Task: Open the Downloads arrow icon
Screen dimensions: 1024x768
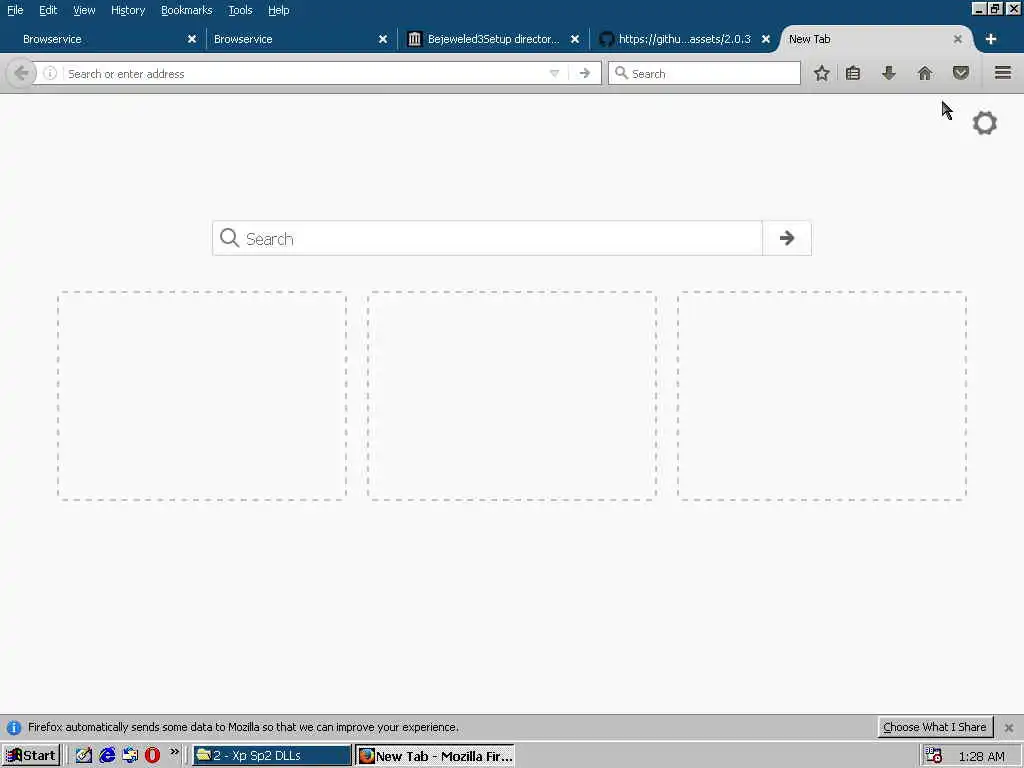Action: 888,73
